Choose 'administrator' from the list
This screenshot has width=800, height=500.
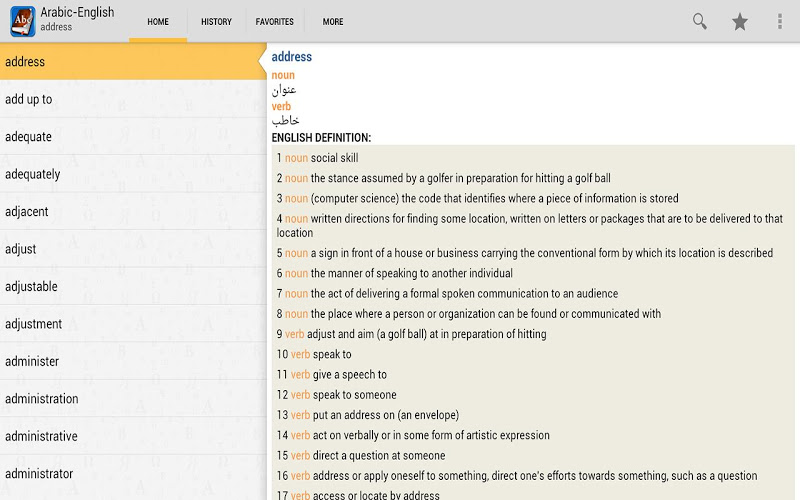pyautogui.click(x=132, y=474)
